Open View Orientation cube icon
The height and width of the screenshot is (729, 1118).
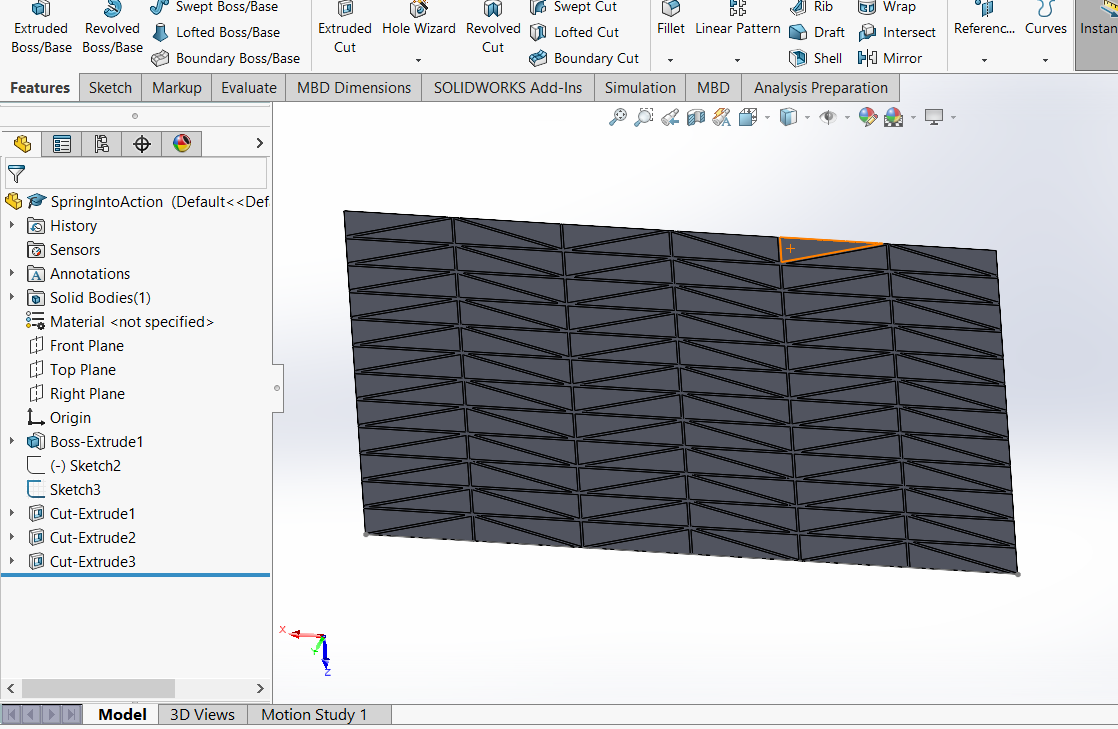[x=748, y=117]
